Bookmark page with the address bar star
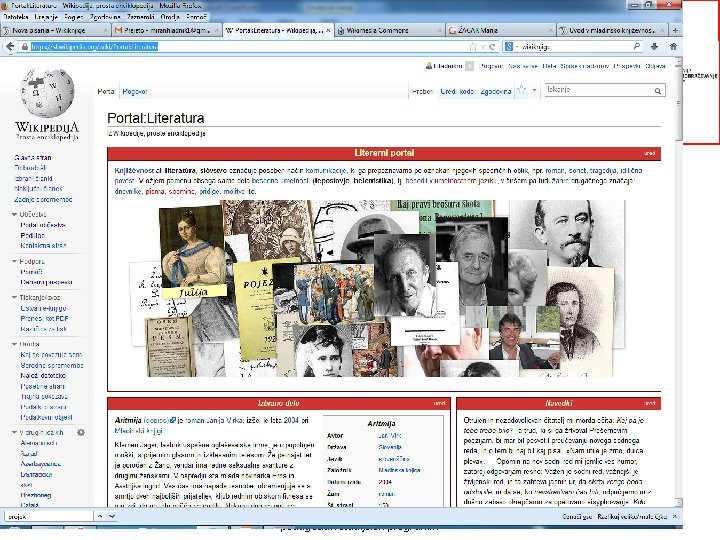The image size is (720, 540). tap(473, 47)
